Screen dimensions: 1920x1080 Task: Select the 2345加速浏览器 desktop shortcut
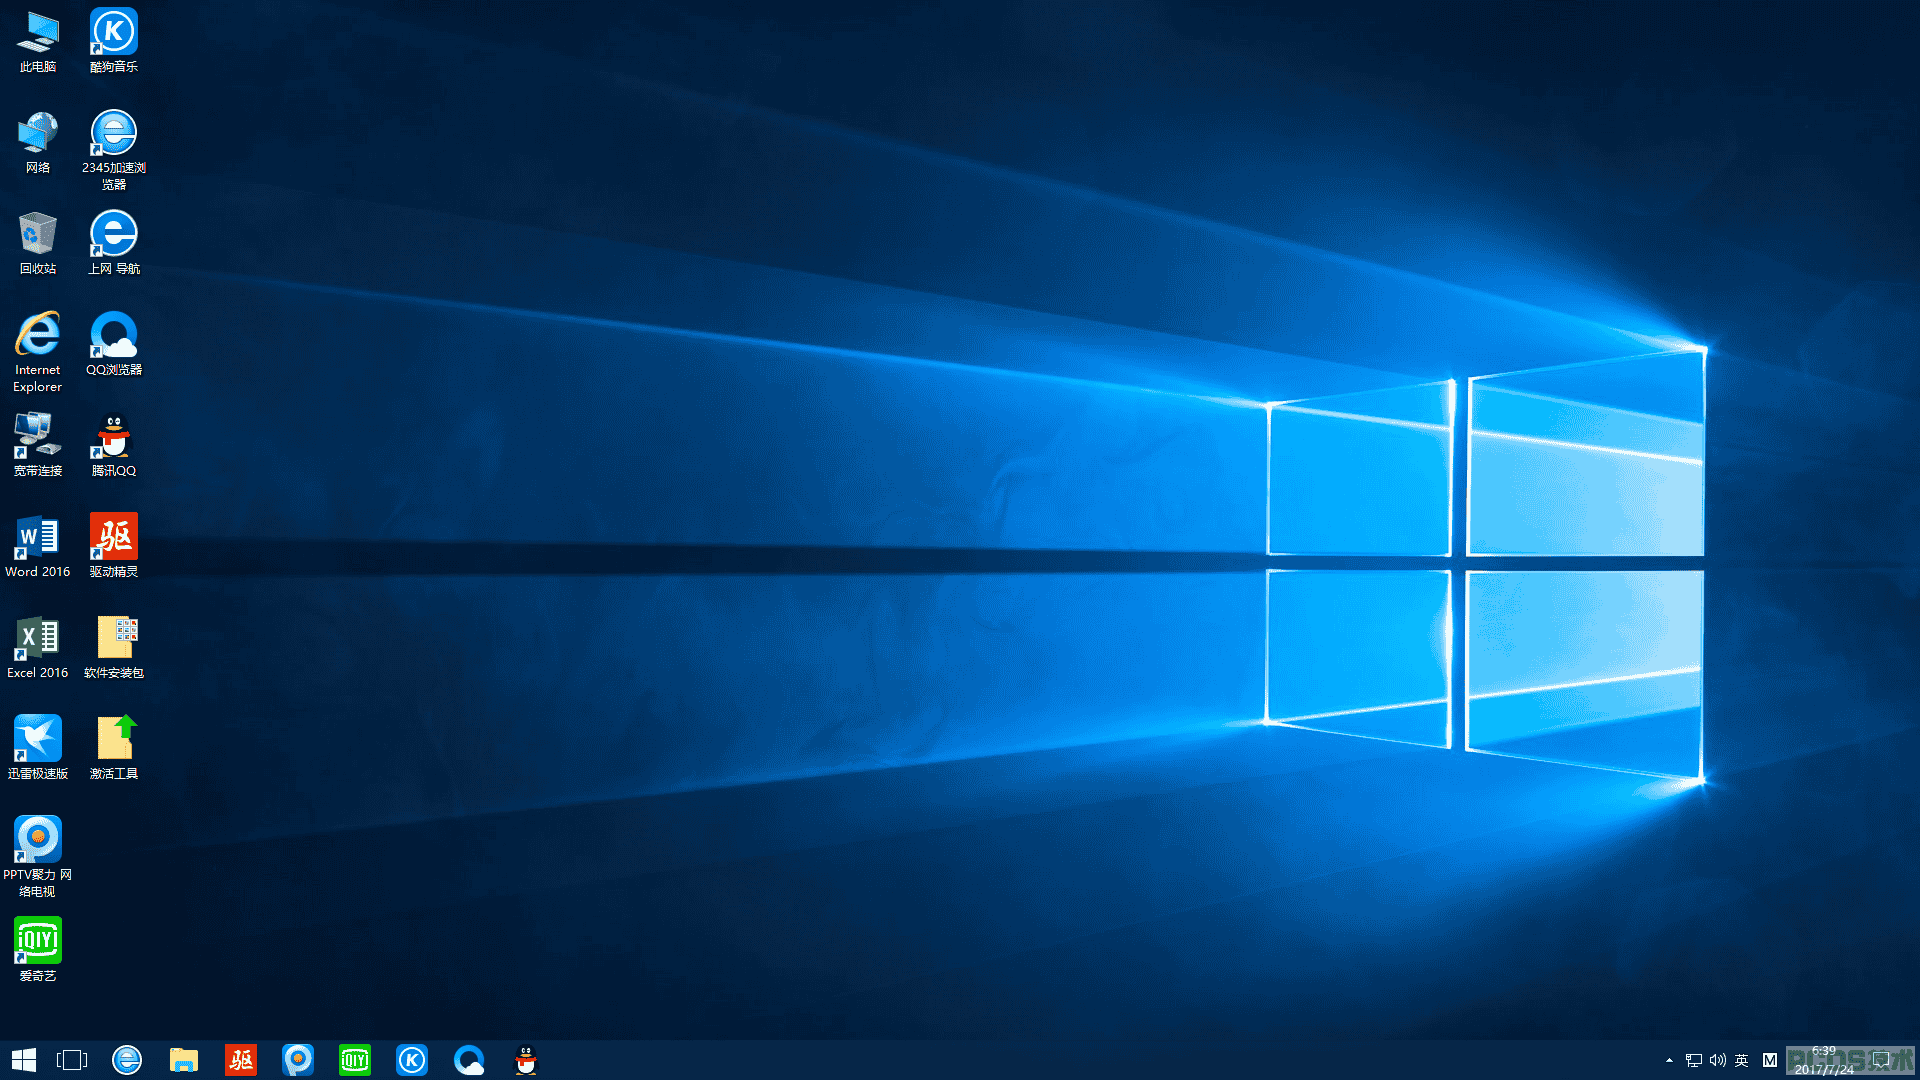[114, 150]
